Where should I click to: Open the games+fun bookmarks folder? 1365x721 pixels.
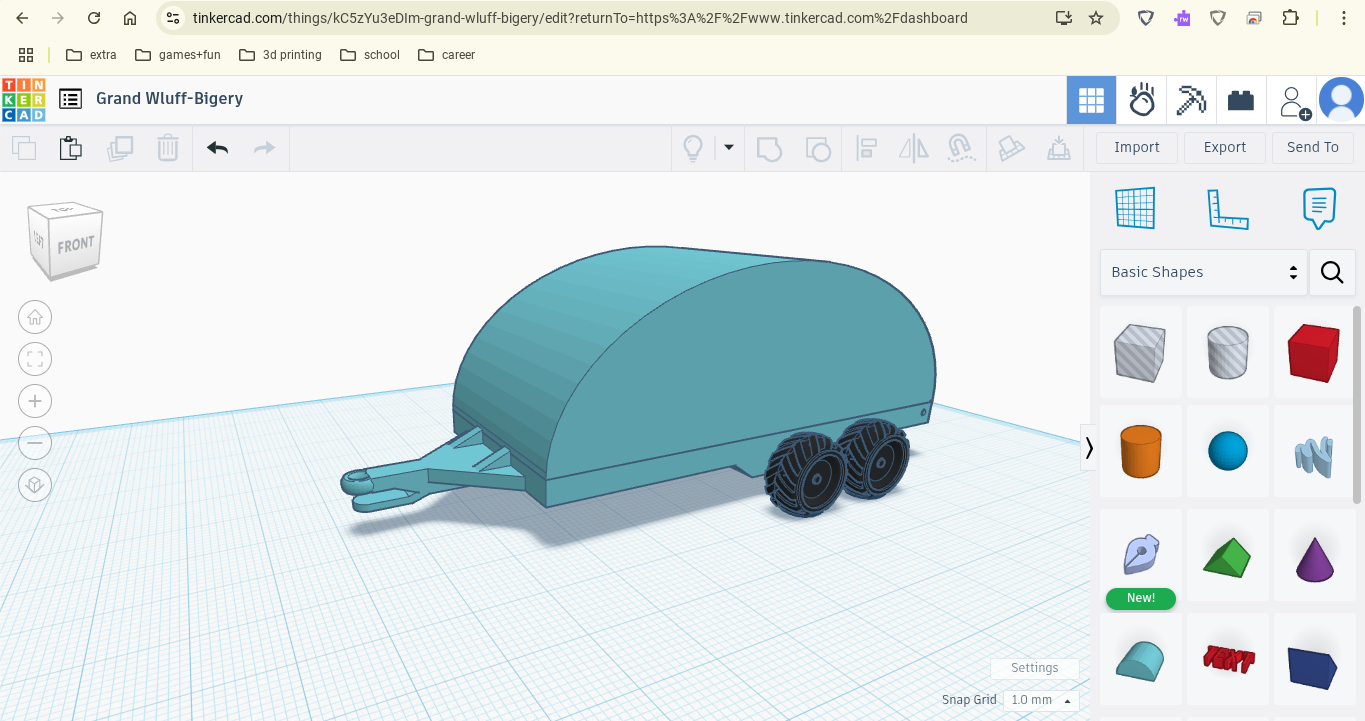[x=178, y=55]
